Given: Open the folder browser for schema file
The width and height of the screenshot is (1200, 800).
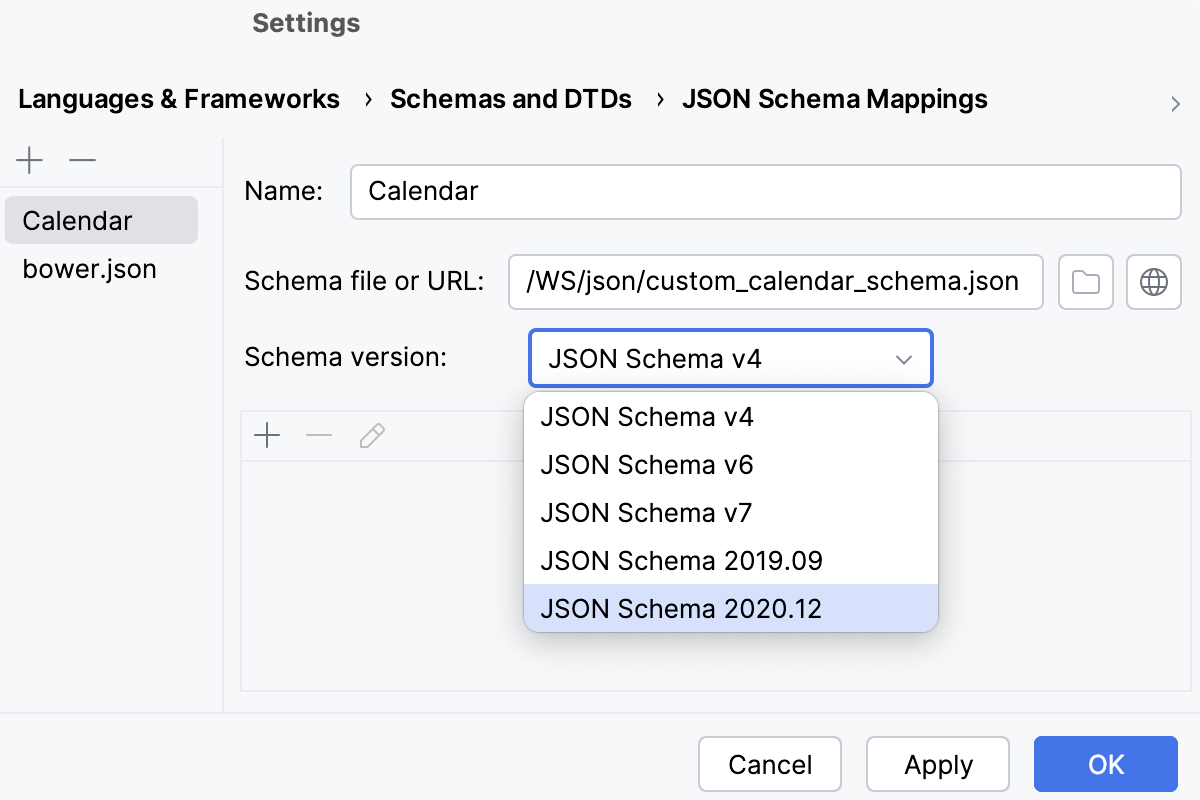Looking at the screenshot, I should pos(1085,282).
